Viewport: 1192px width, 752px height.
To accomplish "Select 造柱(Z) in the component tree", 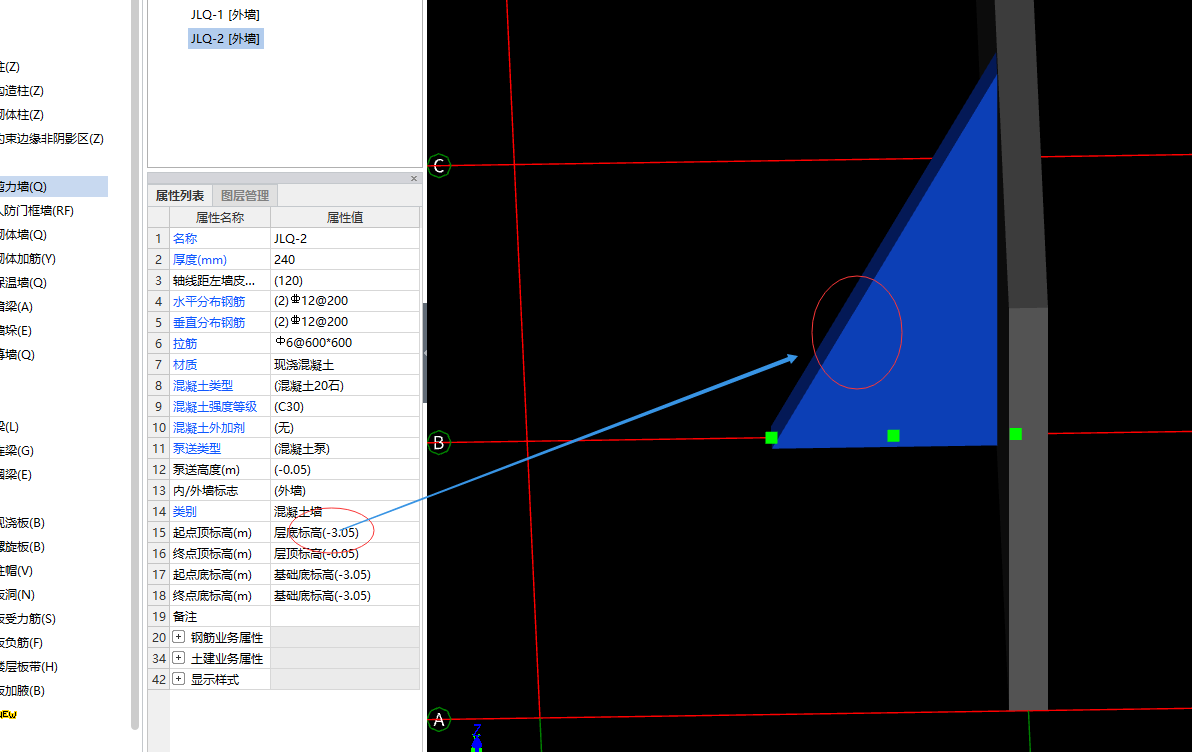I will click(22, 90).
